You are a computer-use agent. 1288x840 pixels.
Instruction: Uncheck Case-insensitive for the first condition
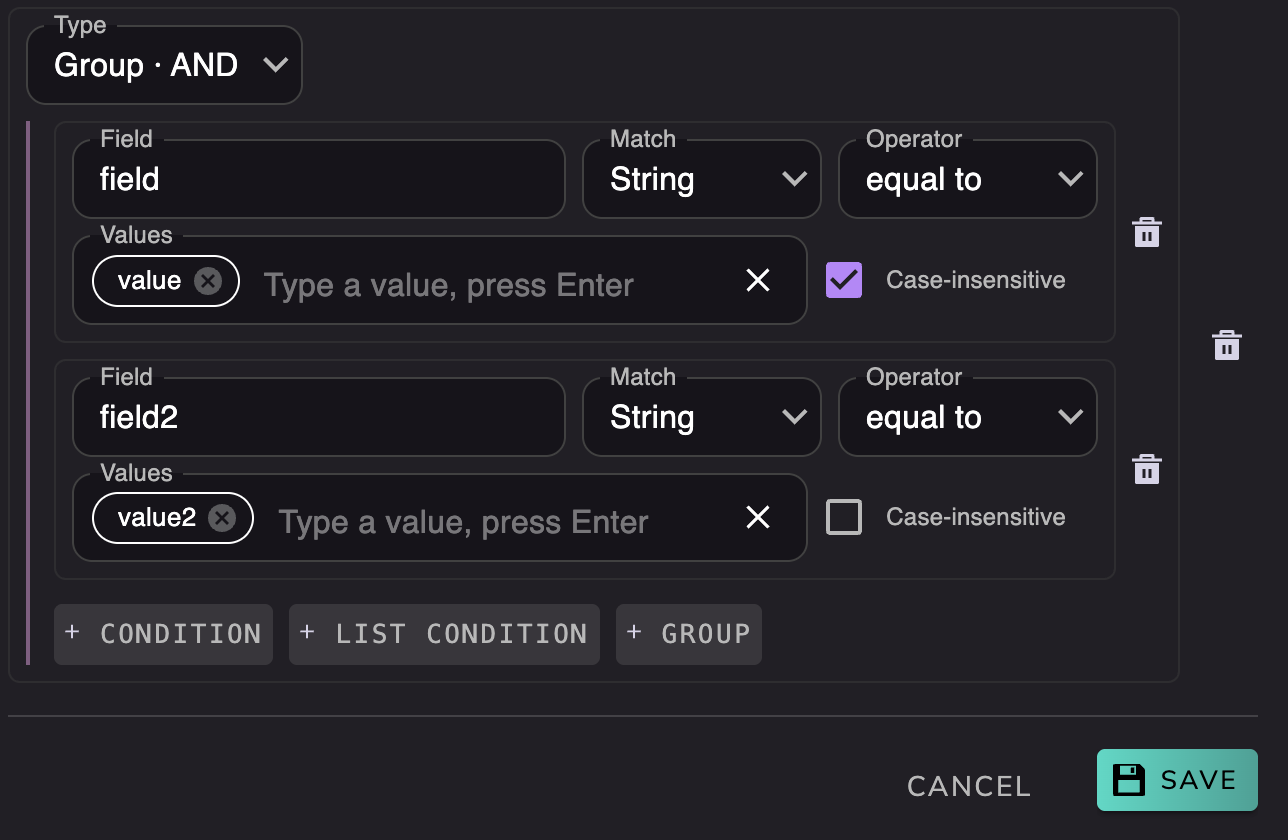point(844,280)
